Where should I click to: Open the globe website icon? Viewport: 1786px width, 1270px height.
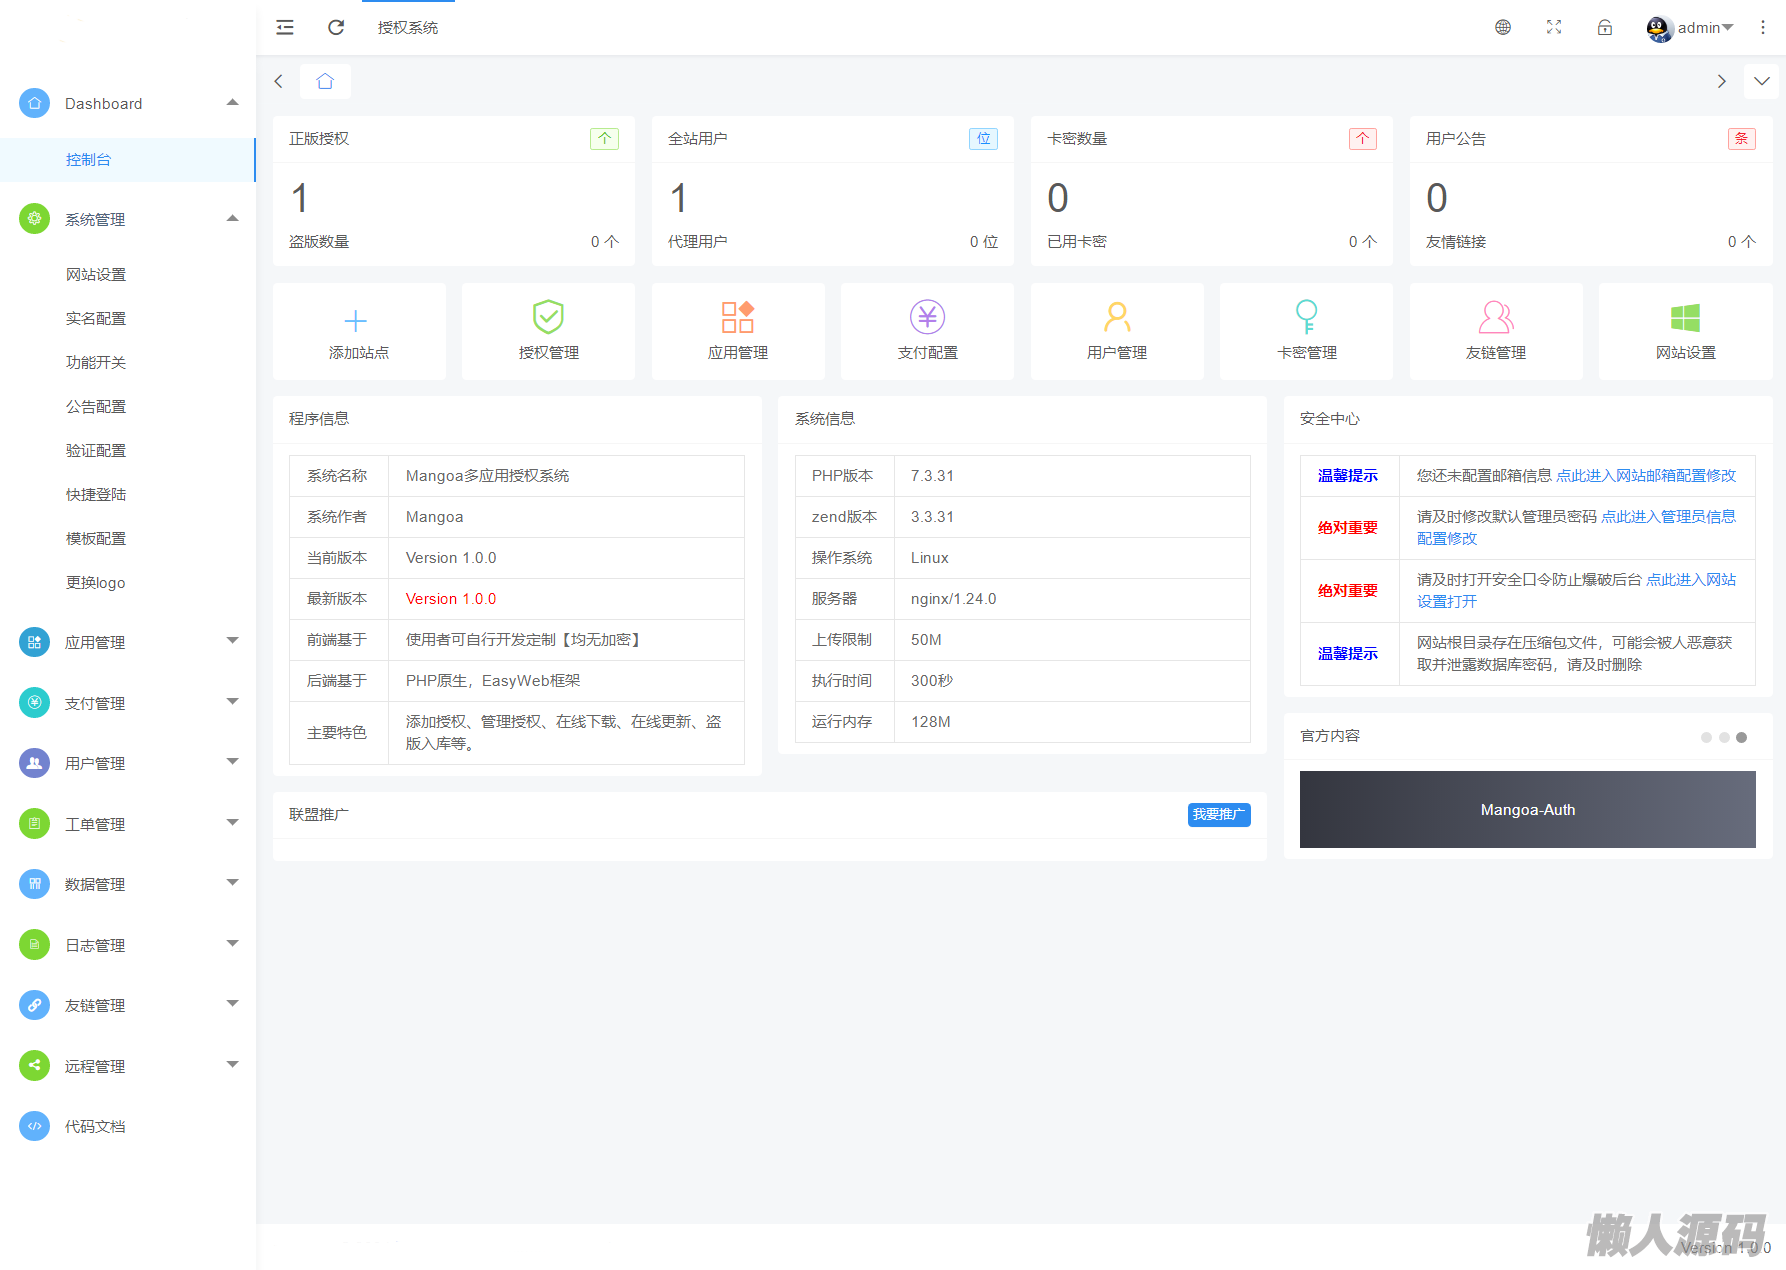pyautogui.click(x=1502, y=28)
